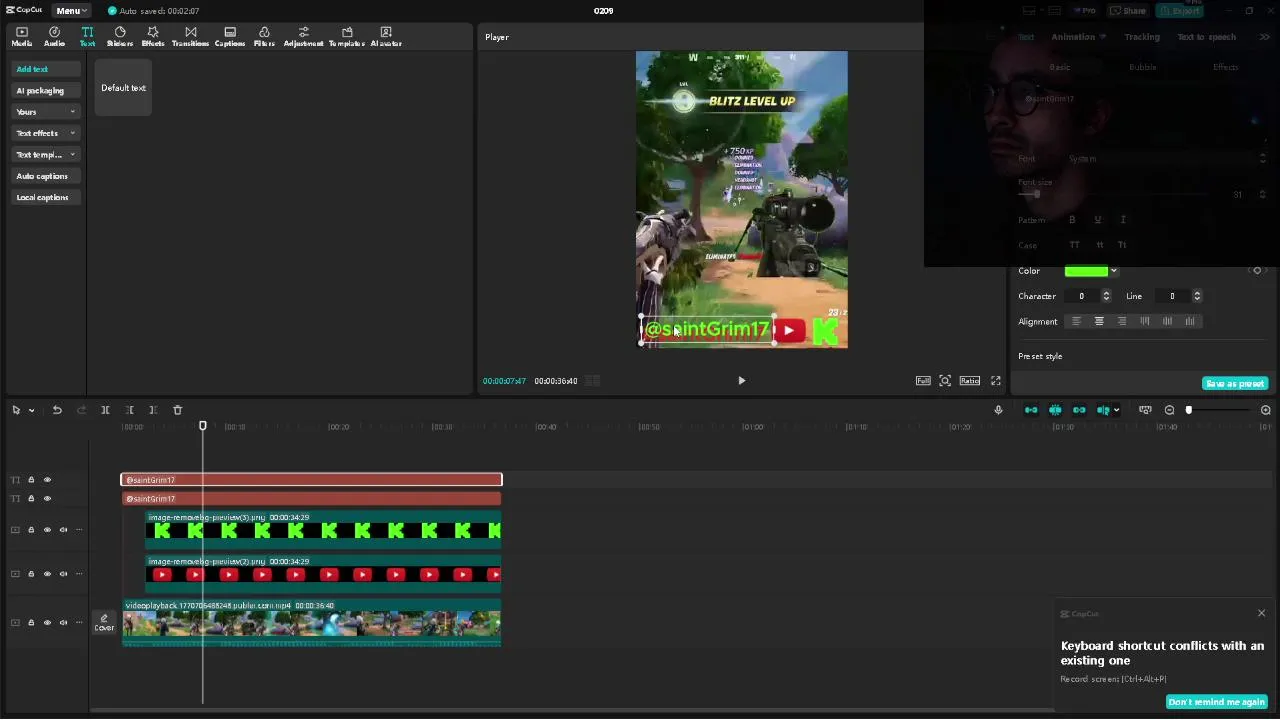Open the AI avatar panel
1280x720 pixels.
point(386,37)
